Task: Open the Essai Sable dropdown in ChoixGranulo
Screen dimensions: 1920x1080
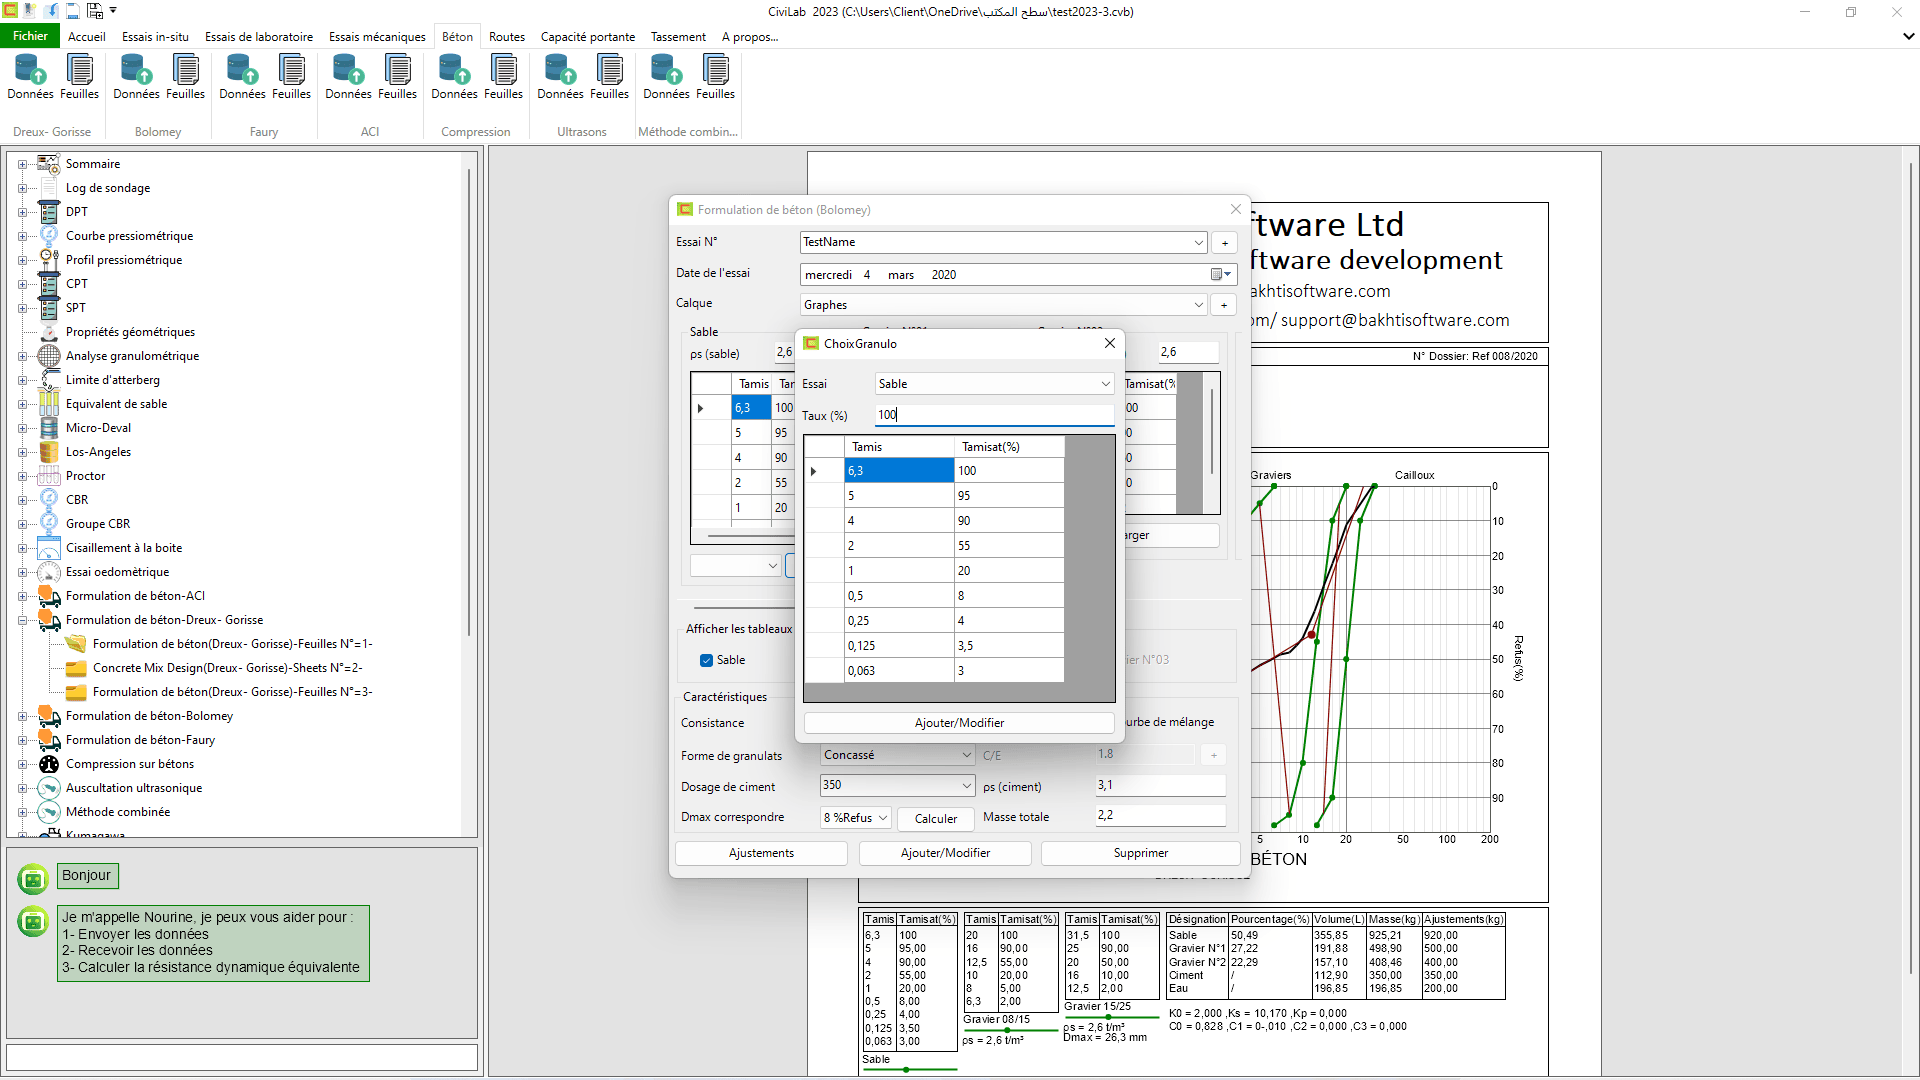Action: [x=1105, y=384]
